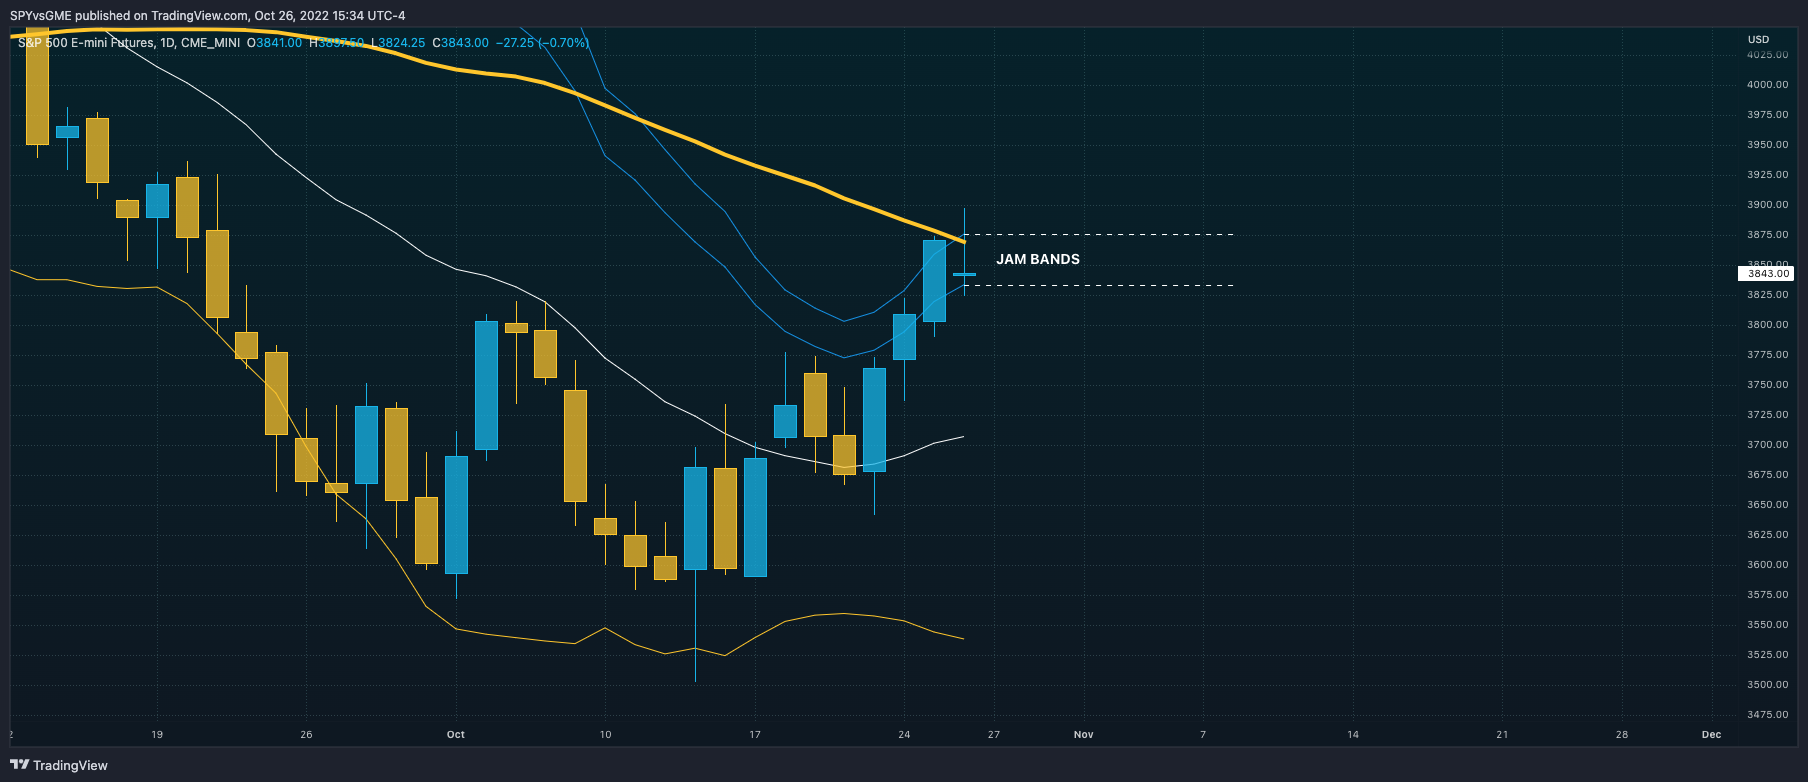
Task: Click the 3925.00 price axis label
Action: click(x=1767, y=175)
